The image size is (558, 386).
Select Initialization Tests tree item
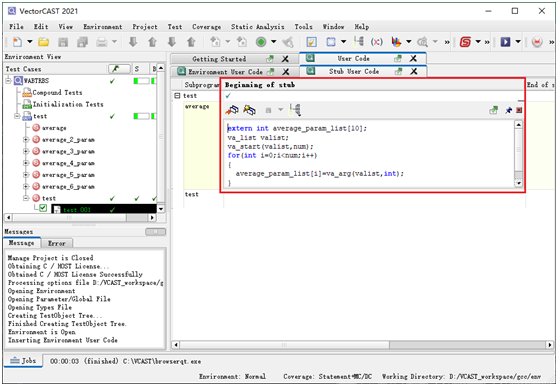tap(68, 104)
